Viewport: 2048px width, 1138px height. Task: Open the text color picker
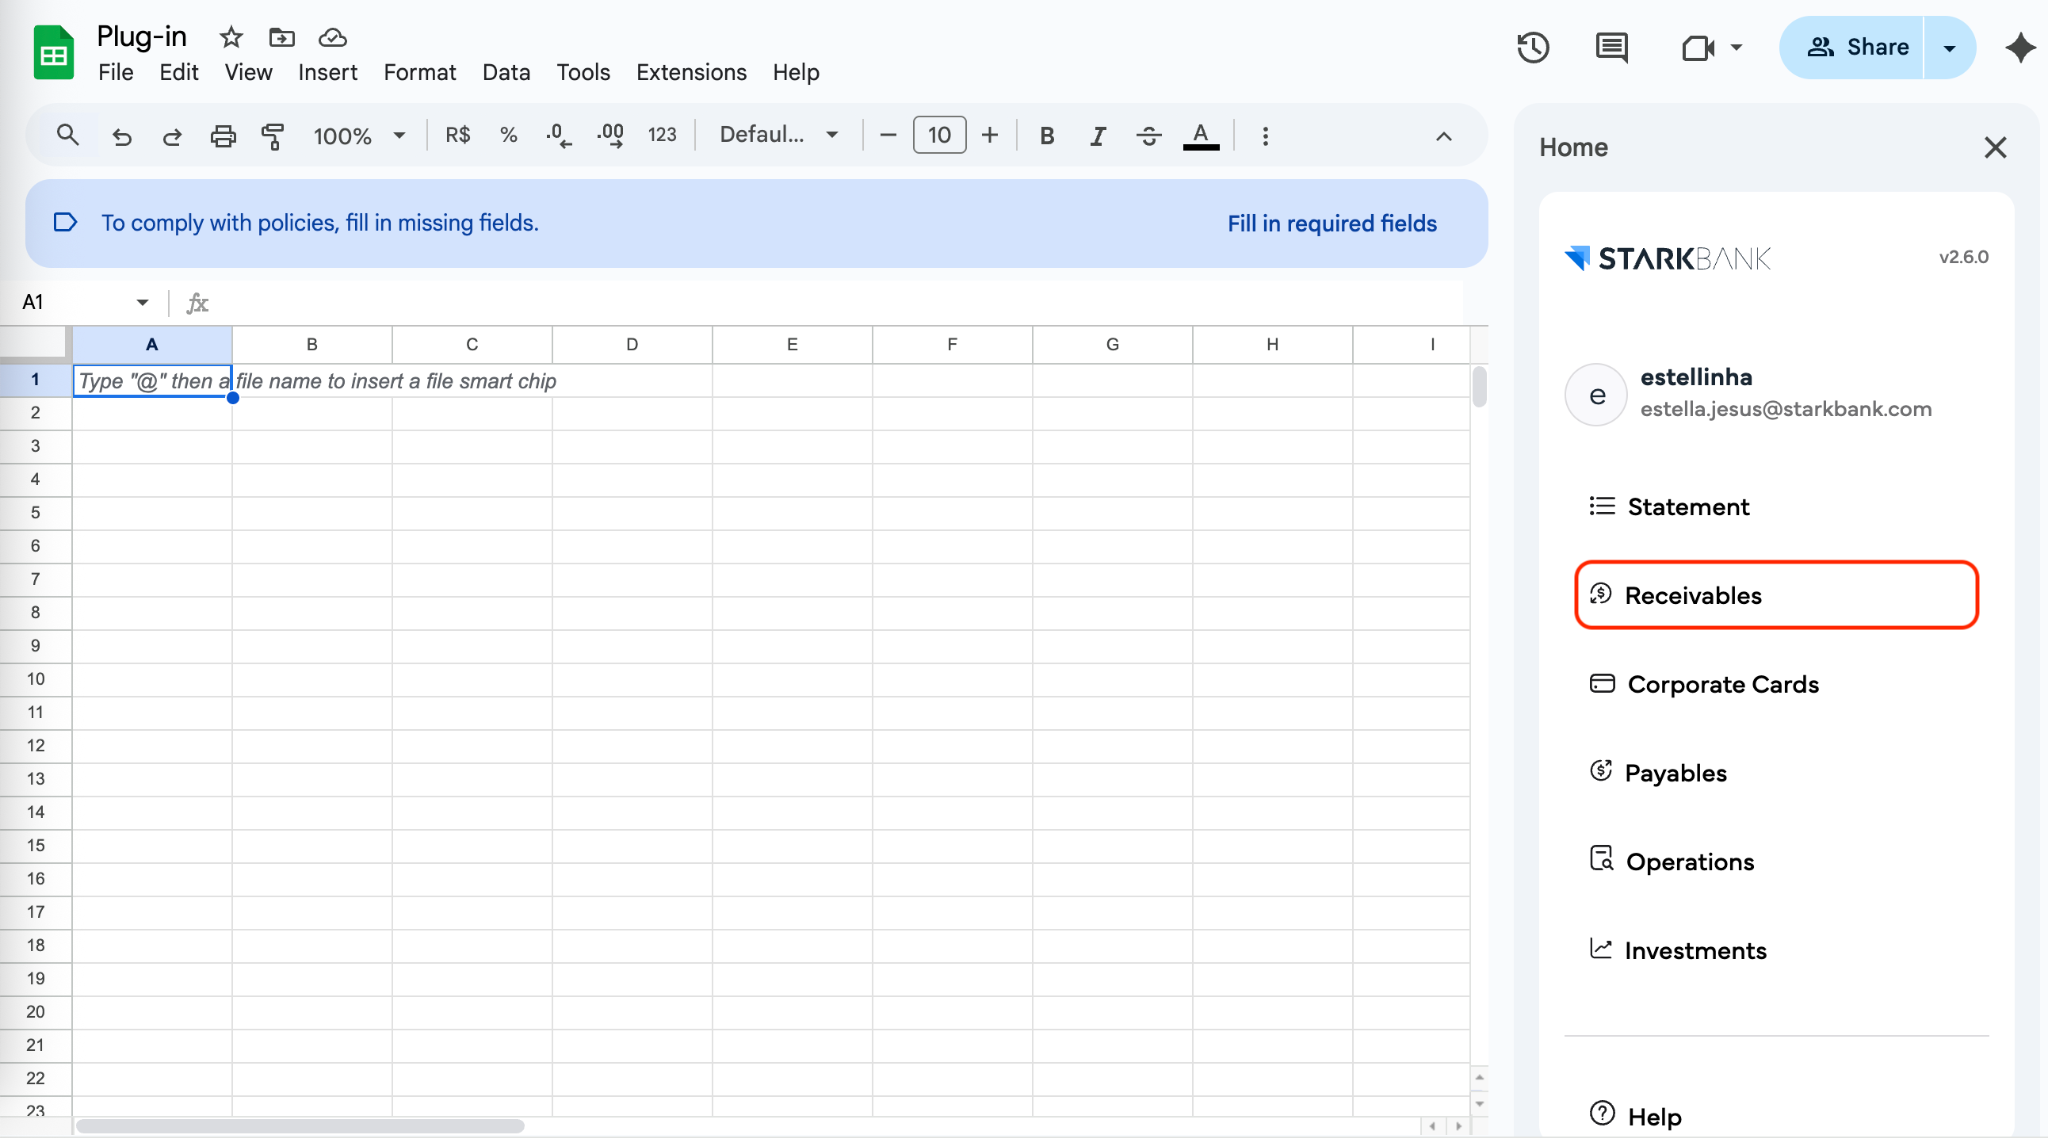tap(1200, 136)
